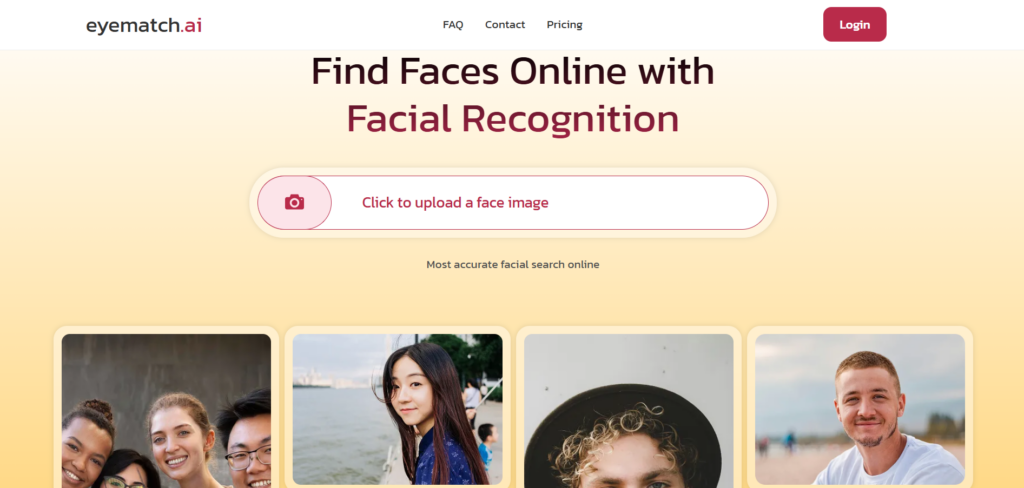Go to the Contact page
1024x488 pixels.
tap(505, 25)
